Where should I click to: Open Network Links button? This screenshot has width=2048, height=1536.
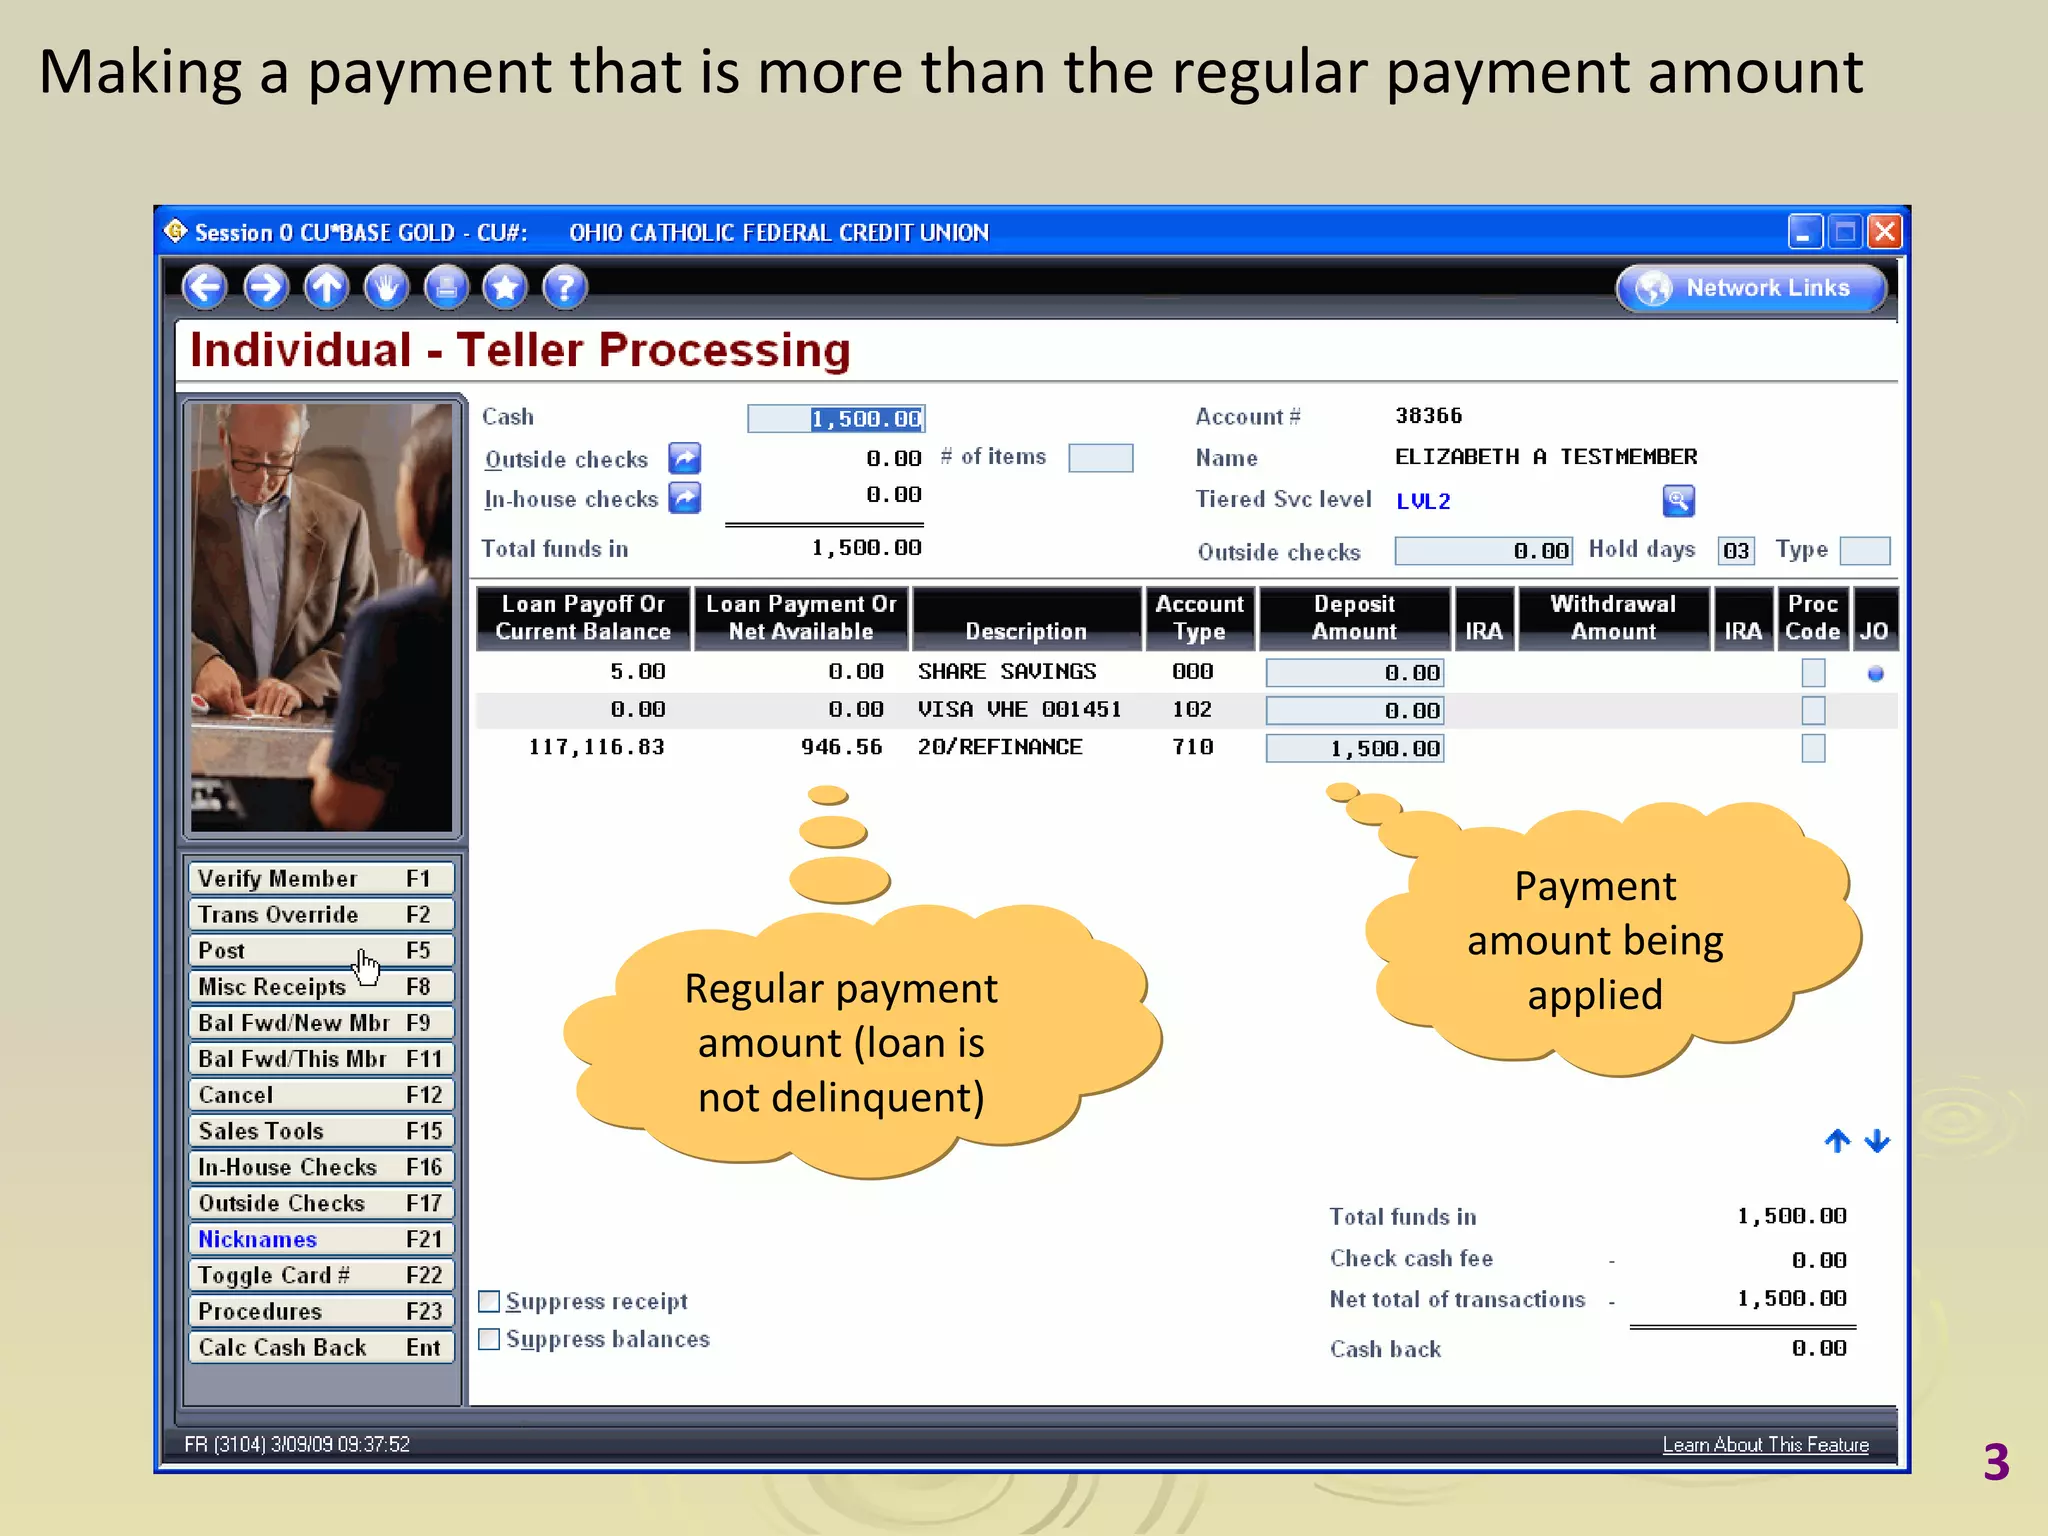point(1751,288)
